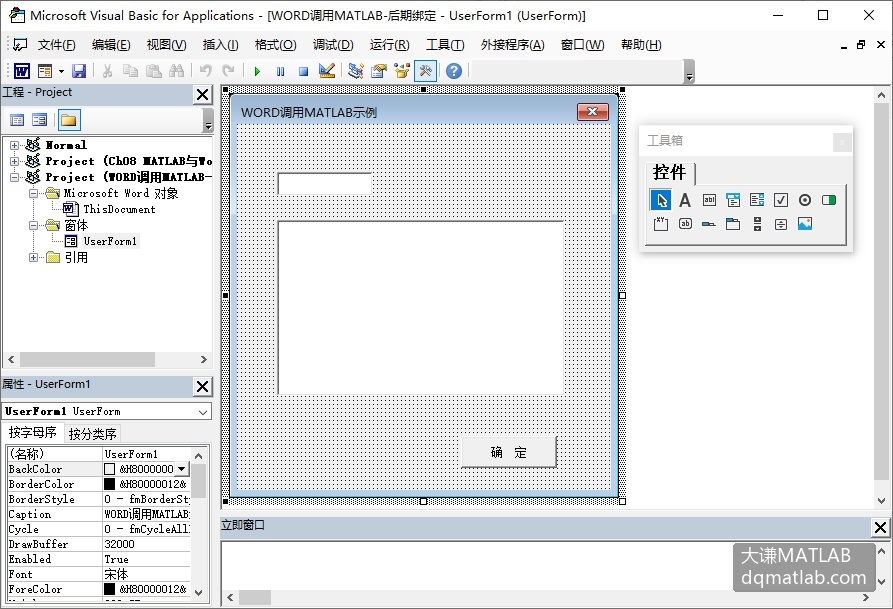893x609 pixels.
Task: Click the Find binoculars icon
Action: tap(177, 71)
